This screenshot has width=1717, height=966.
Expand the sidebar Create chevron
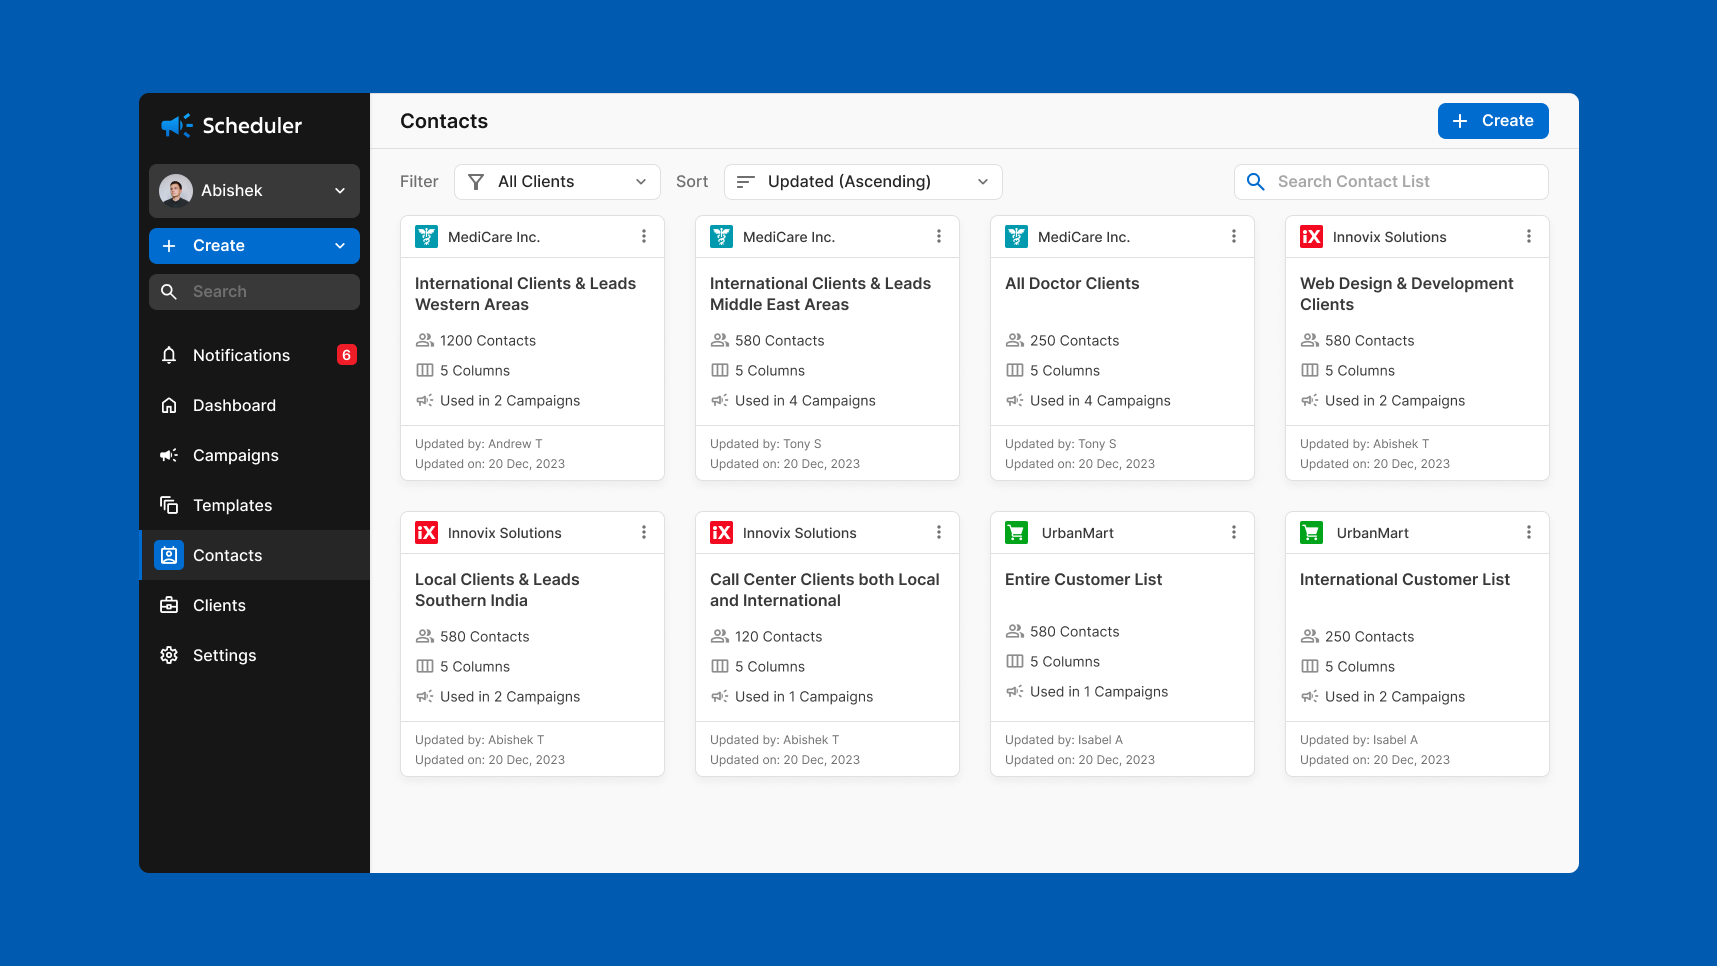(x=340, y=246)
